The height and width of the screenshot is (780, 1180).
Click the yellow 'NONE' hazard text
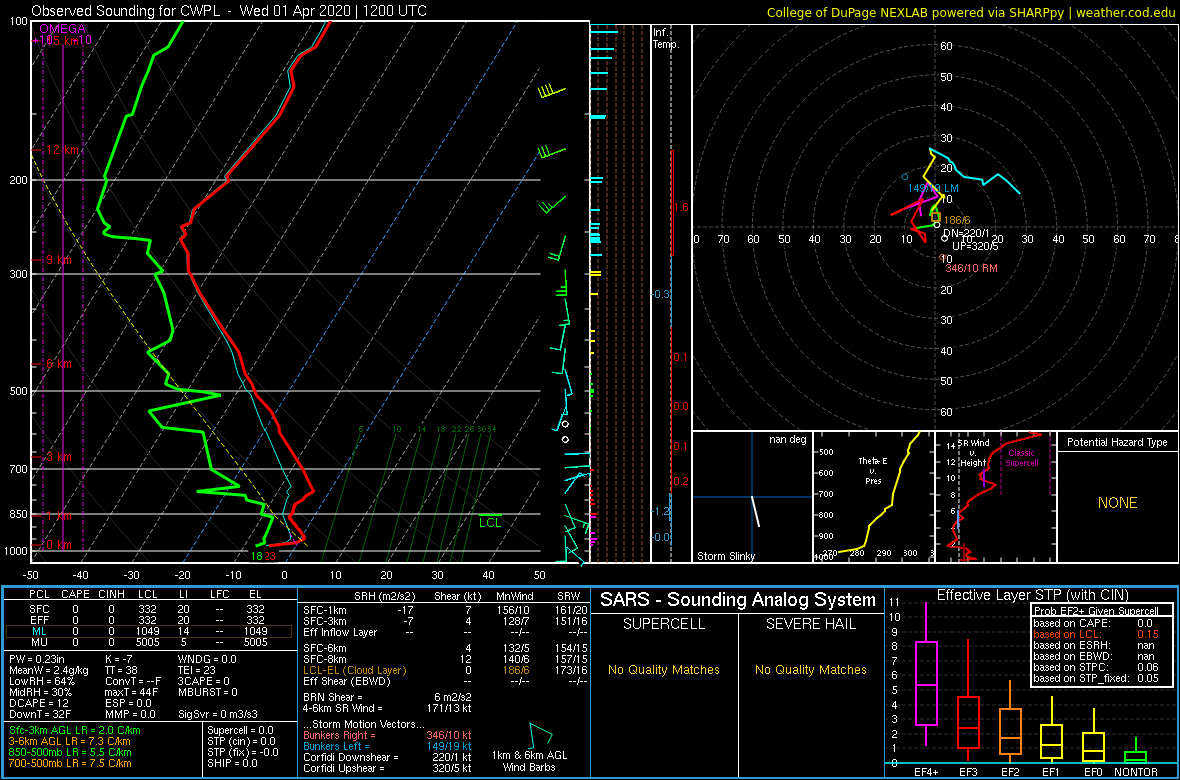[1117, 503]
